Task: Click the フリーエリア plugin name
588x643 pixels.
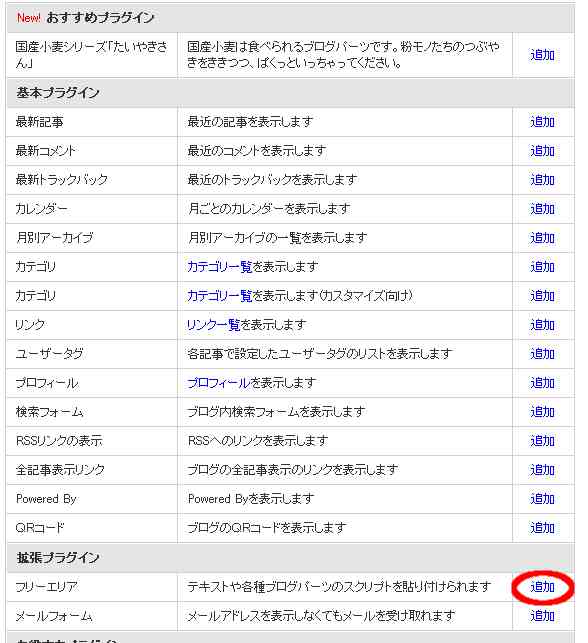Action: pyautogui.click(x=46, y=587)
